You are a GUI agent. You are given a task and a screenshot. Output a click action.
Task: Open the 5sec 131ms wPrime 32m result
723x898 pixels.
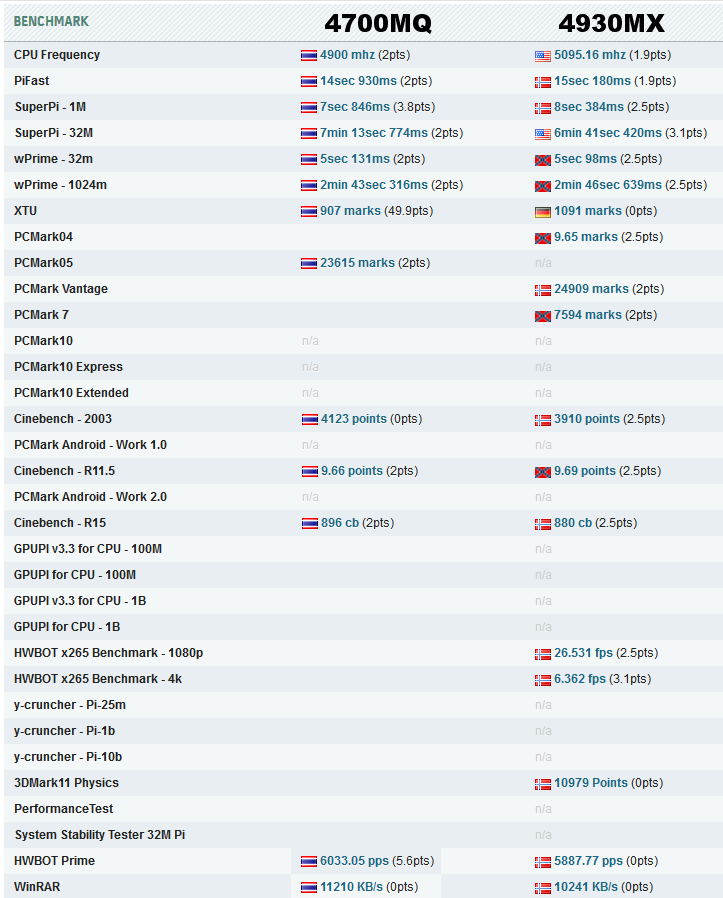(355, 159)
